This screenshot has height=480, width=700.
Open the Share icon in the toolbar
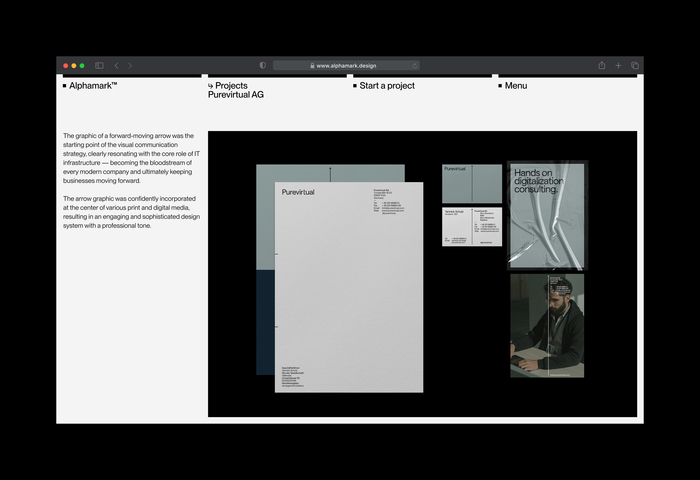click(602, 65)
